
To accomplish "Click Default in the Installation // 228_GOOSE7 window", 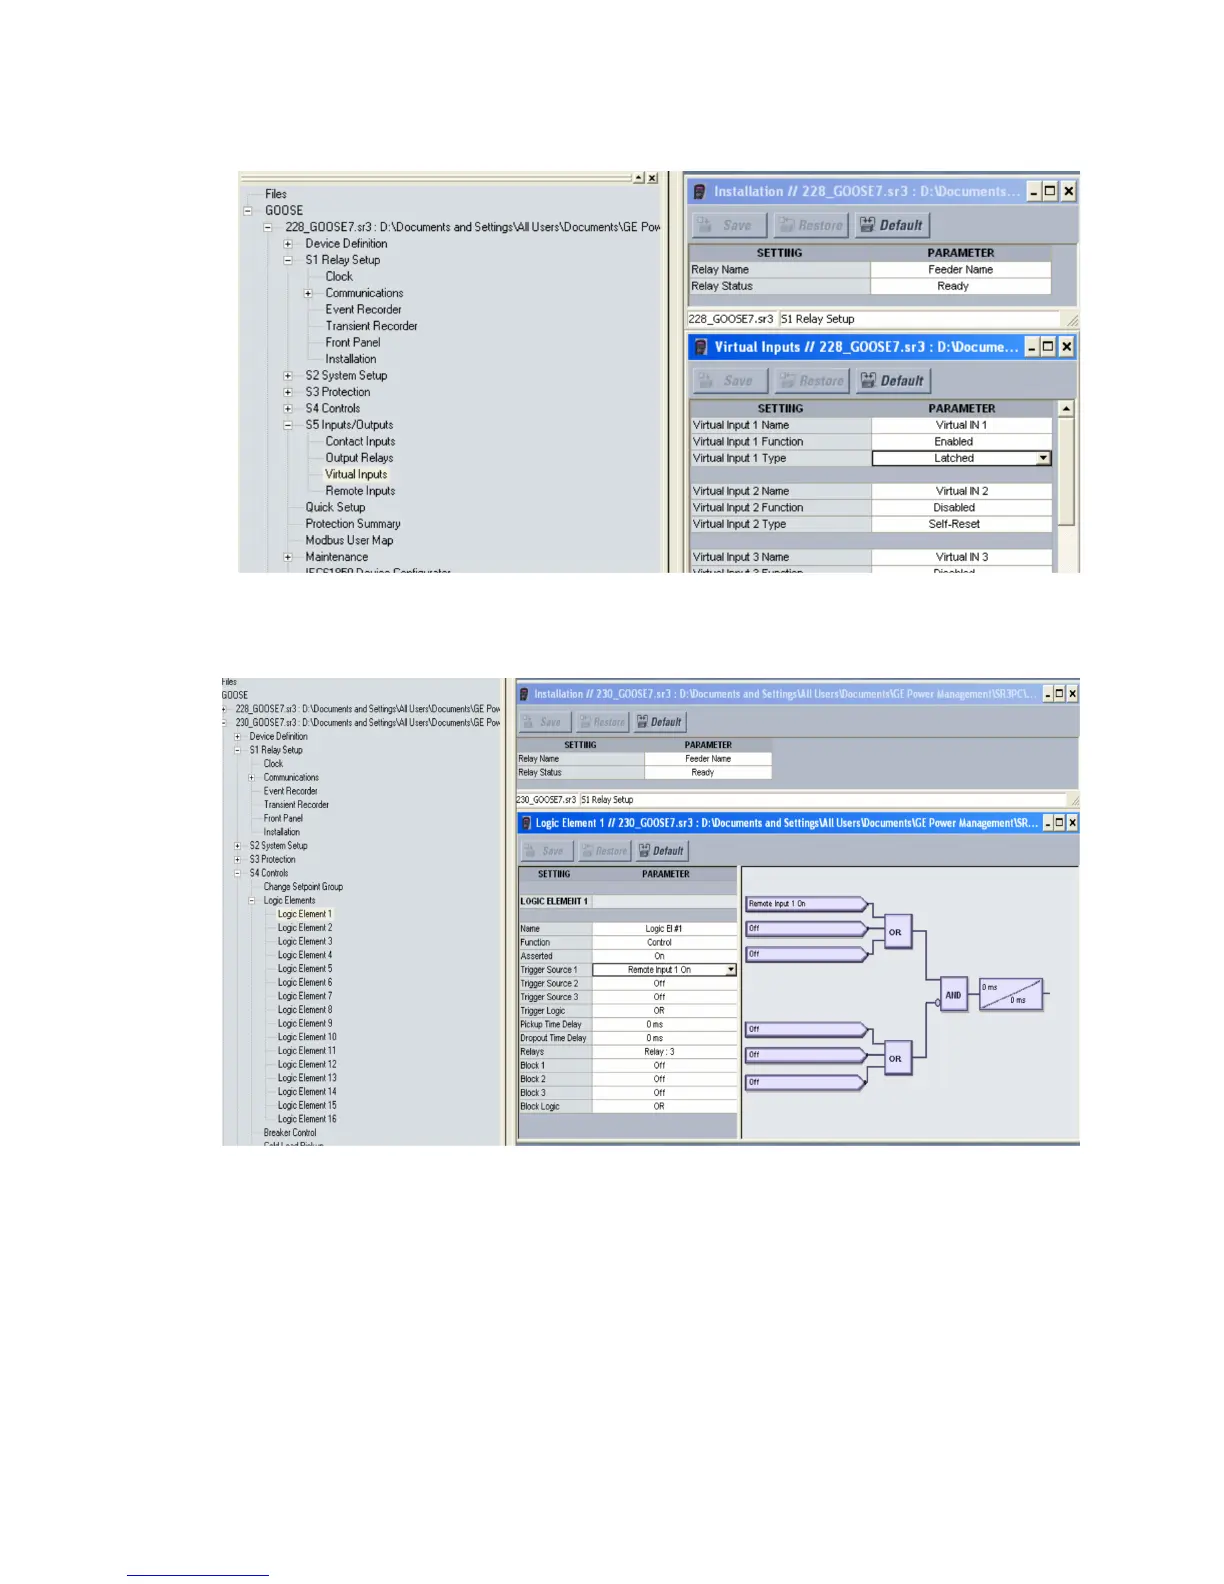I will (x=892, y=226).
